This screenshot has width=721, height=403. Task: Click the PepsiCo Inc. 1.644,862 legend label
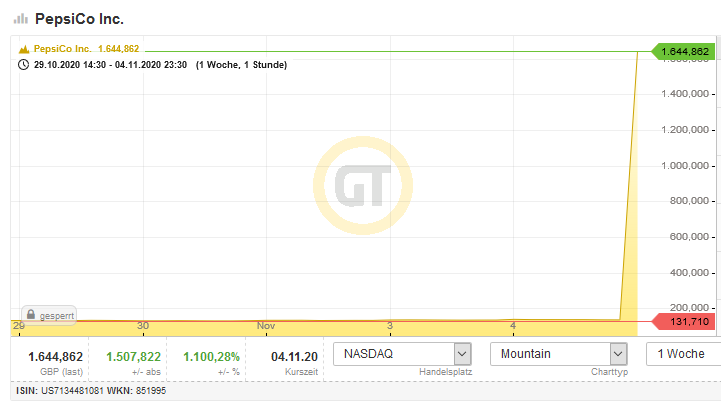click(86, 49)
